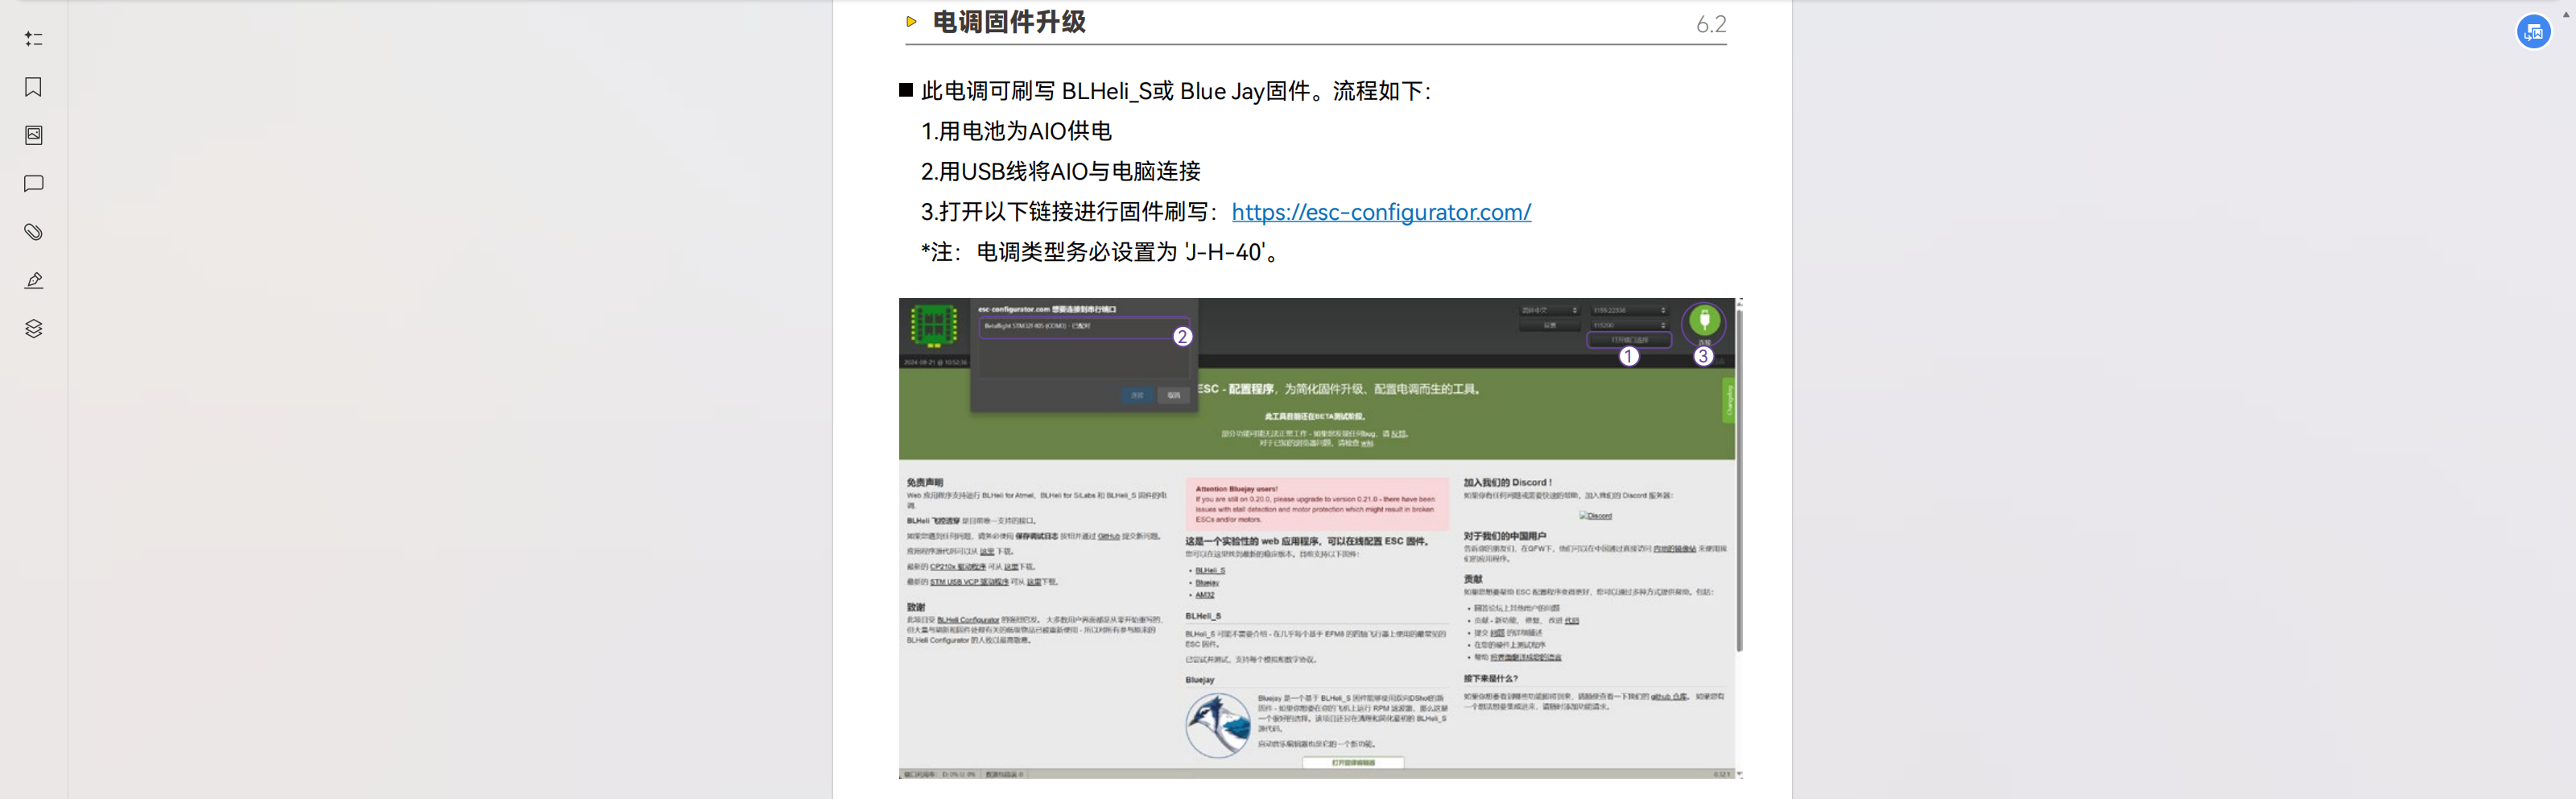This screenshot has height=799, width=2576.
Task: Open the 简体中文 language dropdown
Action: coord(1548,310)
